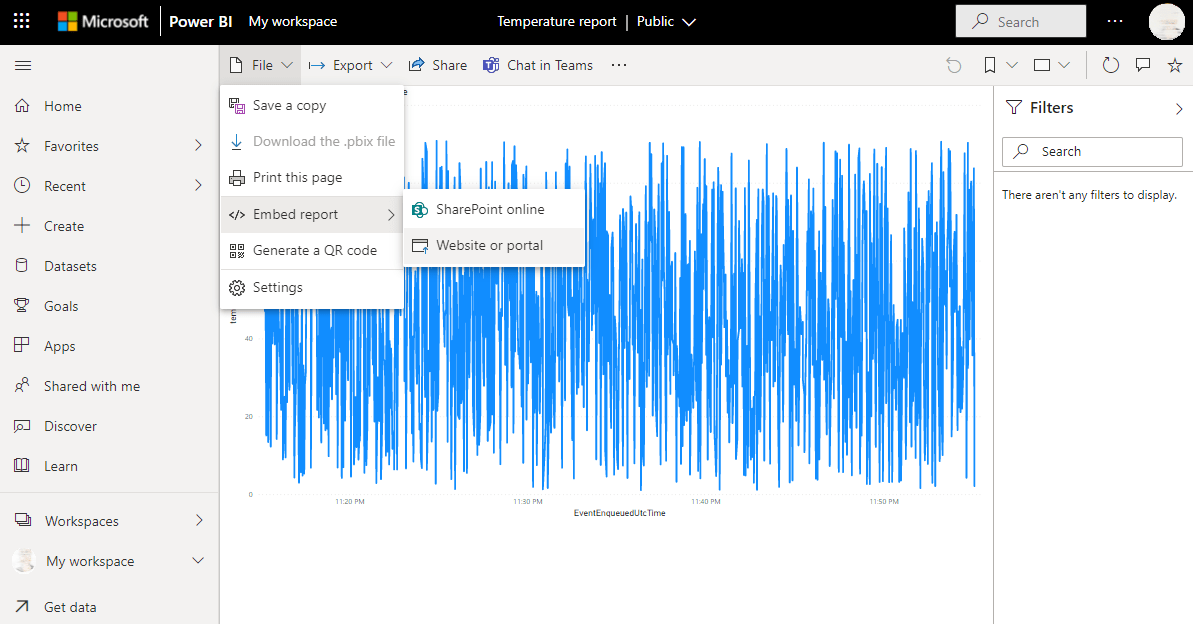1193x624 pixels.
Task: Click the Refresh visuals icon
Action: pyautogui.click(x=1110, y=64)
